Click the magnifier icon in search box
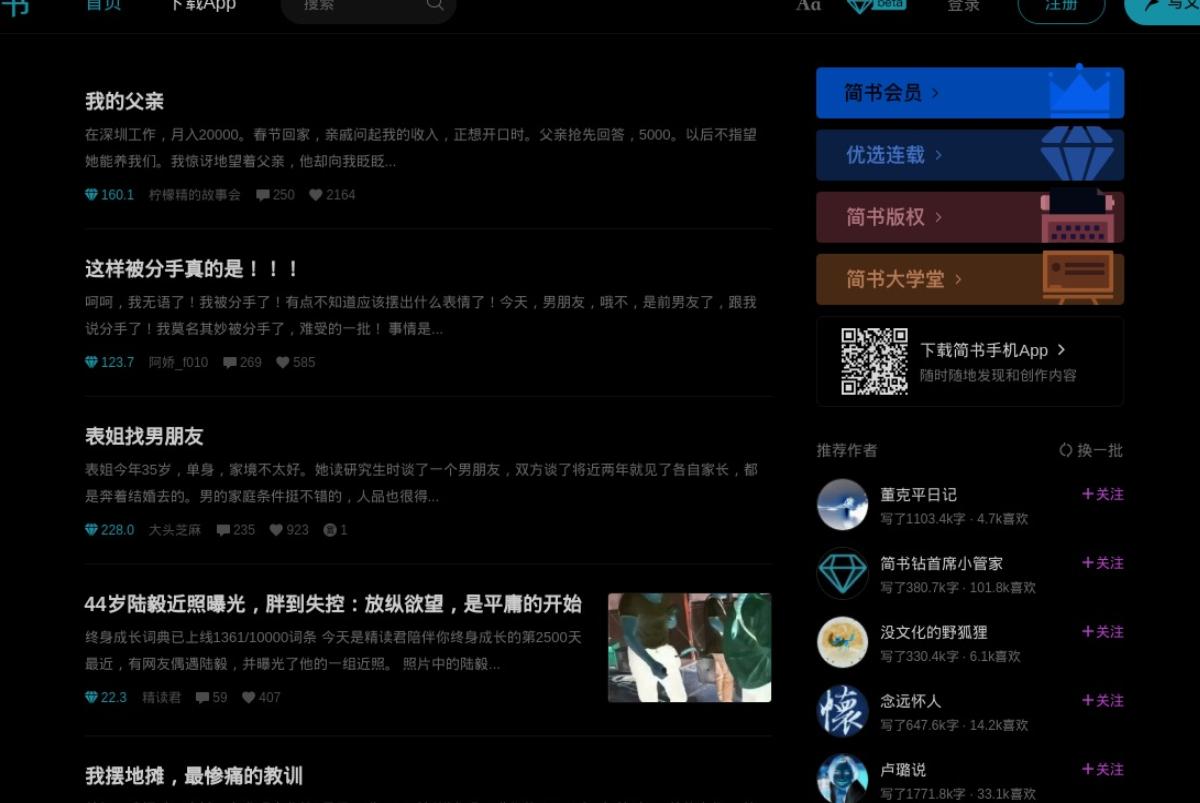Image resolution: width=1200 pixels, height=803 pixels. coord(435,4)
